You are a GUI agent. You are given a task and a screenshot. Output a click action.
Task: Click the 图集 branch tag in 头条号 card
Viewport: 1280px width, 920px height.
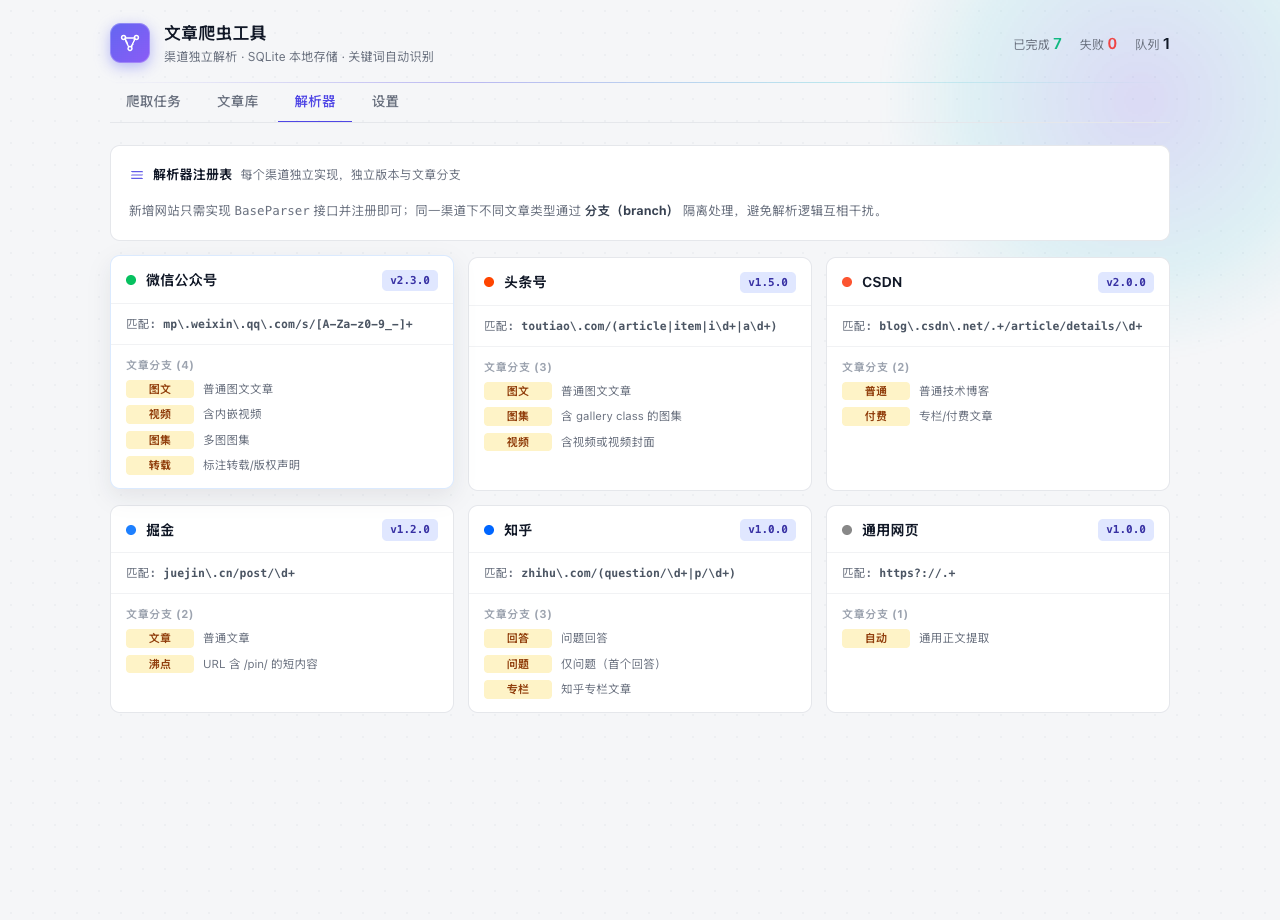[518, 416]
